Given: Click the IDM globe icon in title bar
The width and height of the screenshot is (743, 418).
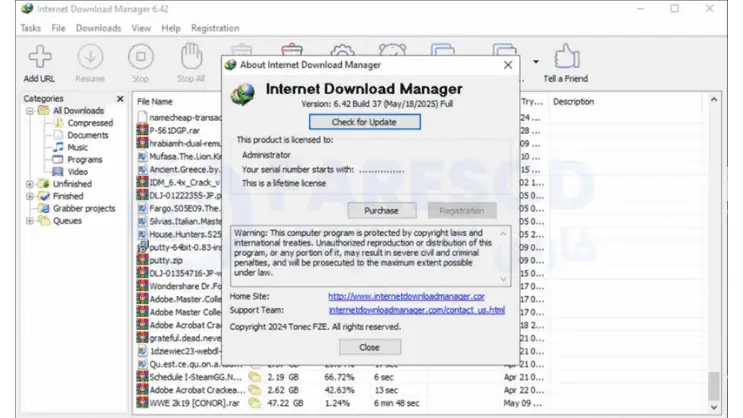Looking at the screenshot, I should (27, 9).
